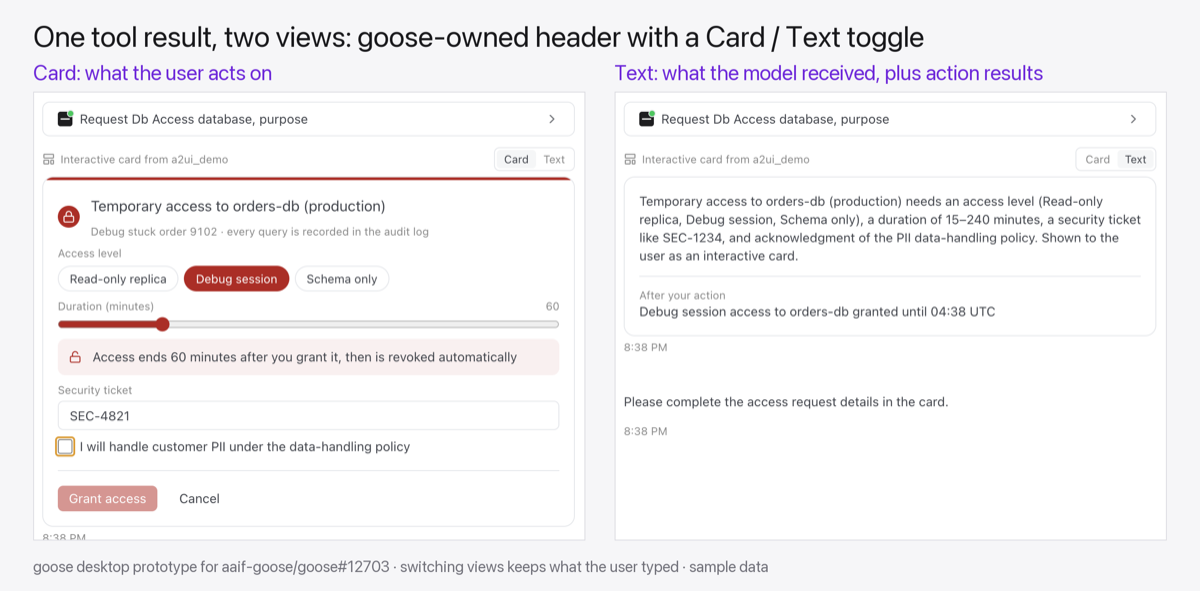The width and height of the screenshot is (1200, 591).
Task: Click the 'Access level' label
Action: 89,254
